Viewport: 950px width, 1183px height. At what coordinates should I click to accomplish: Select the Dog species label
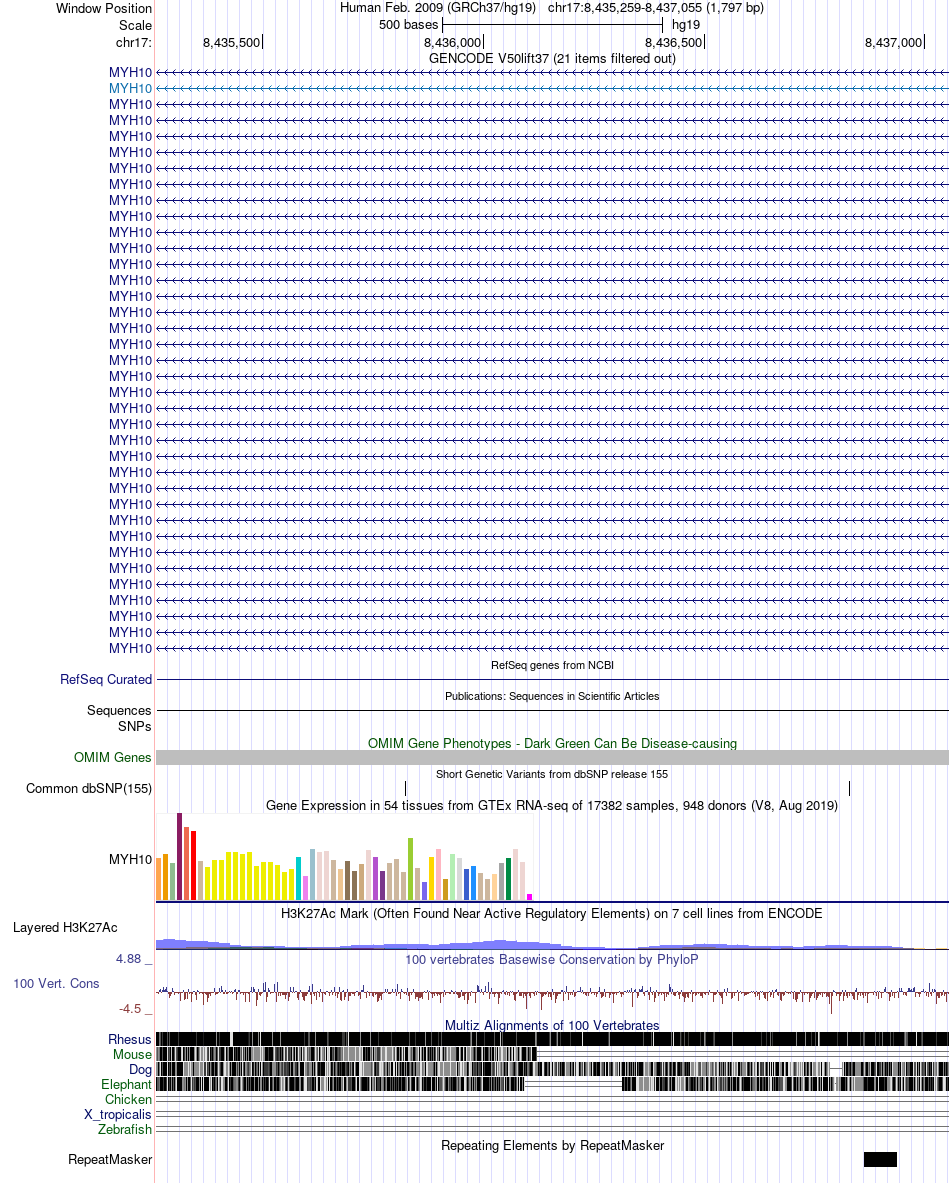(140, 1069)
